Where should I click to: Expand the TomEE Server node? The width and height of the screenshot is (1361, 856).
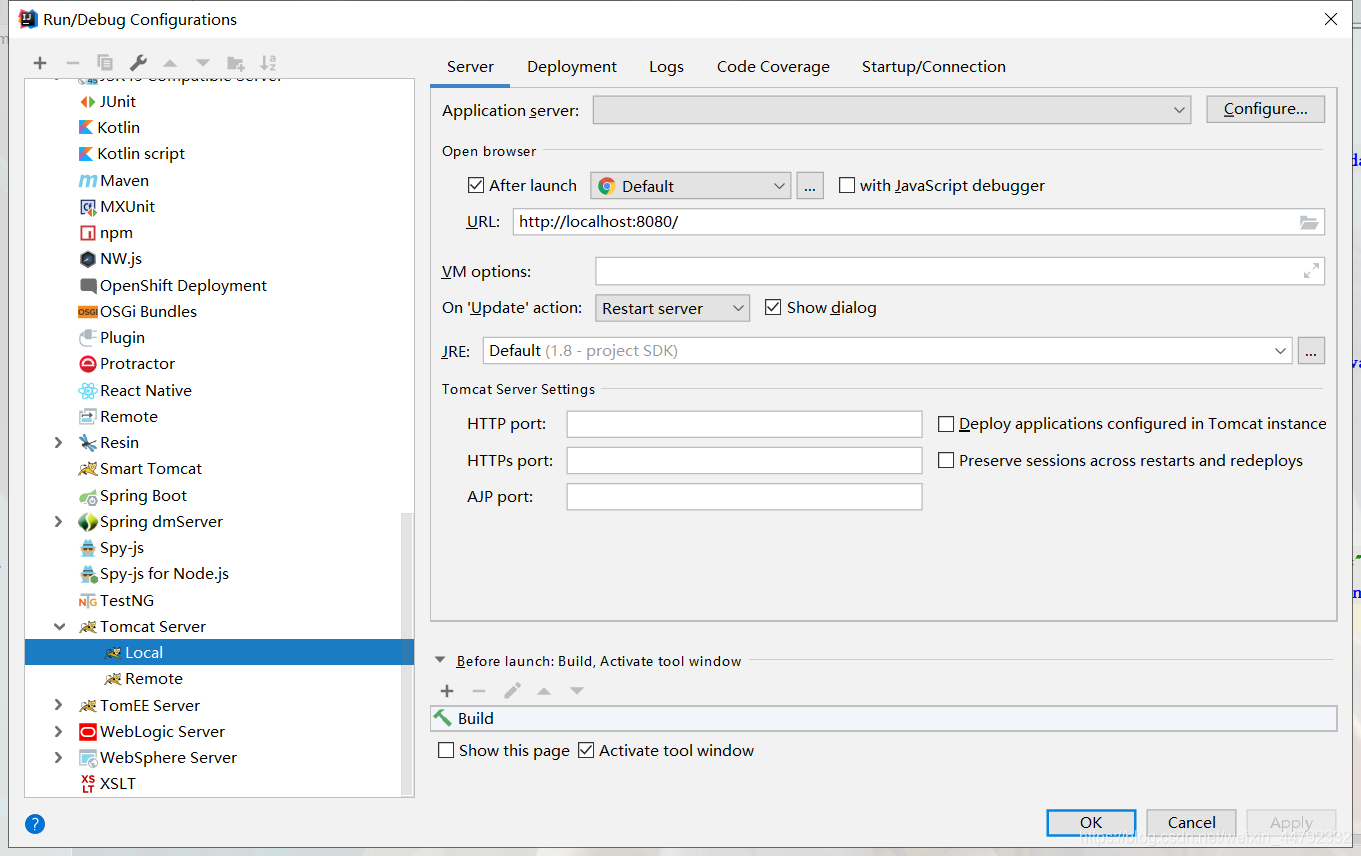(58, 705)
